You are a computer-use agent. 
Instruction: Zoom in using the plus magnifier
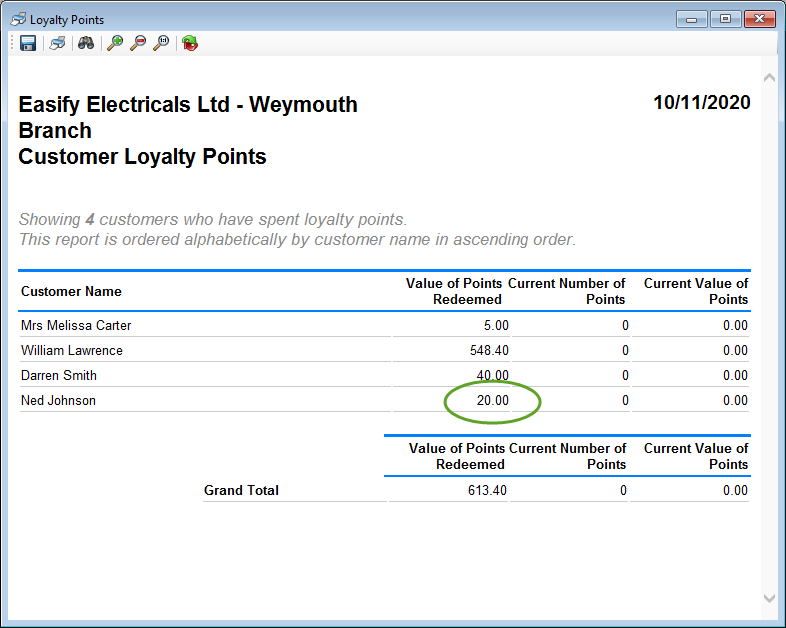(115, 43)
